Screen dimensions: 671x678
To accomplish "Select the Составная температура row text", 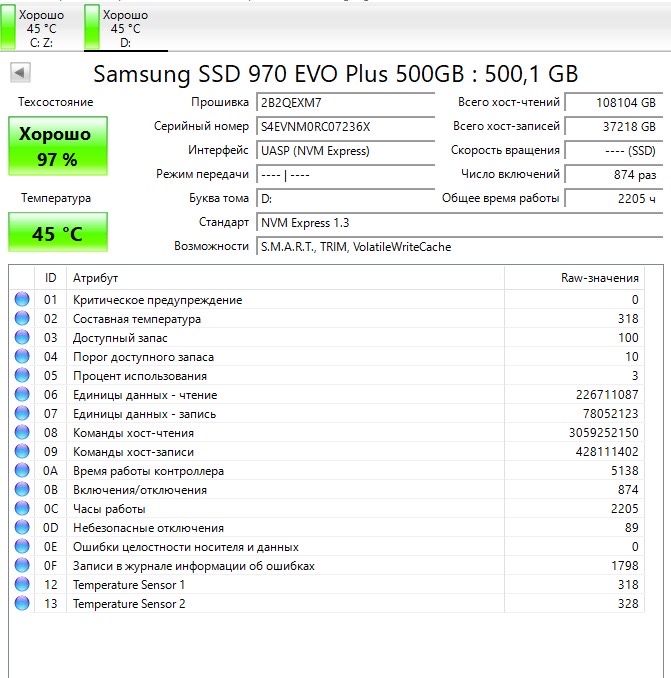I will pyautogui.click(x=137, y=319).
